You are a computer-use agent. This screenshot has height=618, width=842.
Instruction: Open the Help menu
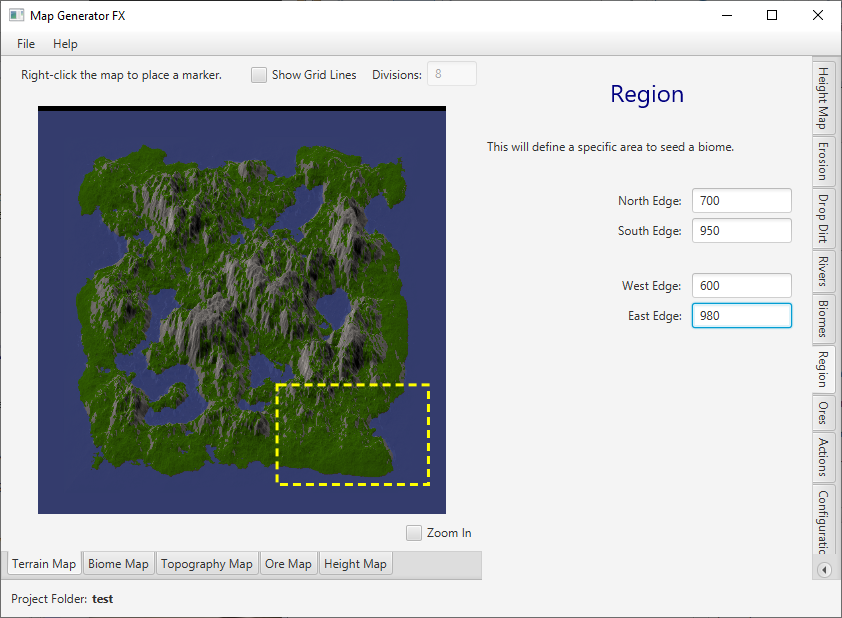click(x=65, y=44)
